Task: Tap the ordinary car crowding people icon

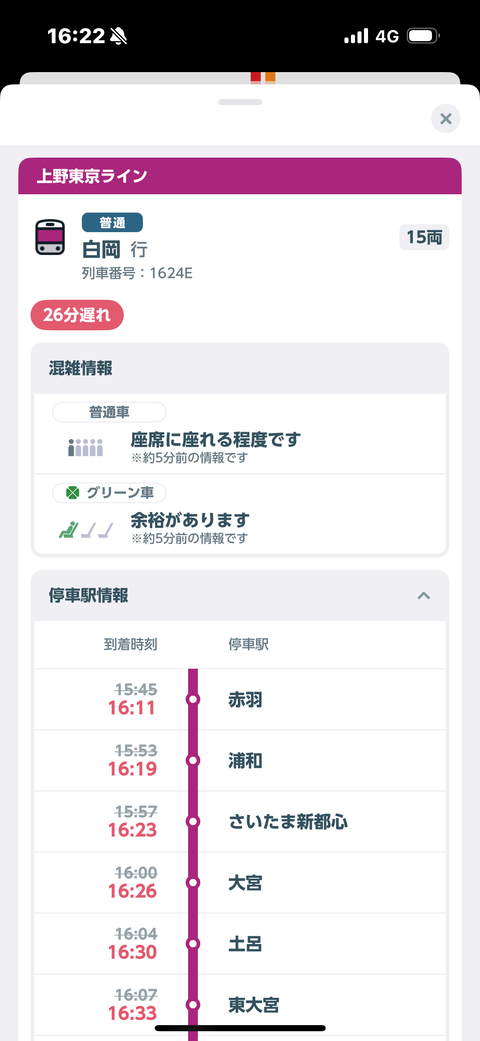Action: click(x=86, y=447)
